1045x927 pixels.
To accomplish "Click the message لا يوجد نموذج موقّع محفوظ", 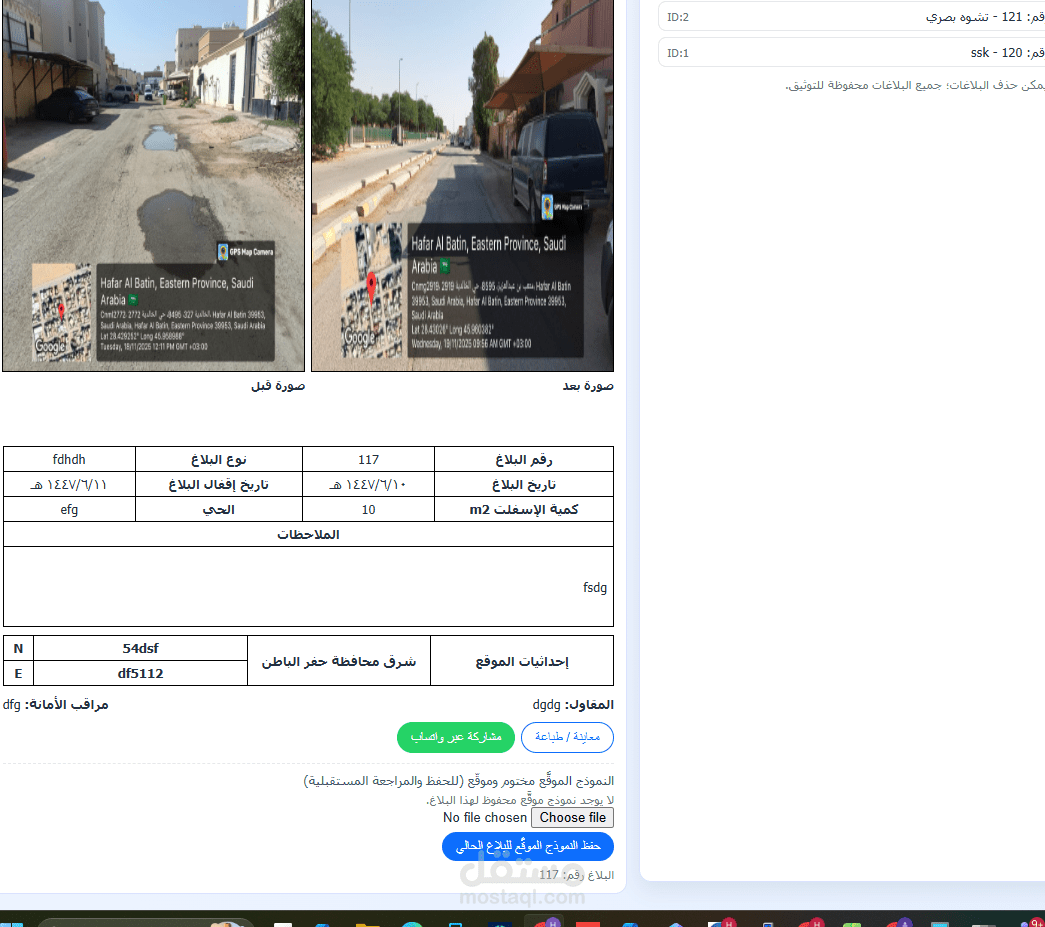I will coord(521,800).
